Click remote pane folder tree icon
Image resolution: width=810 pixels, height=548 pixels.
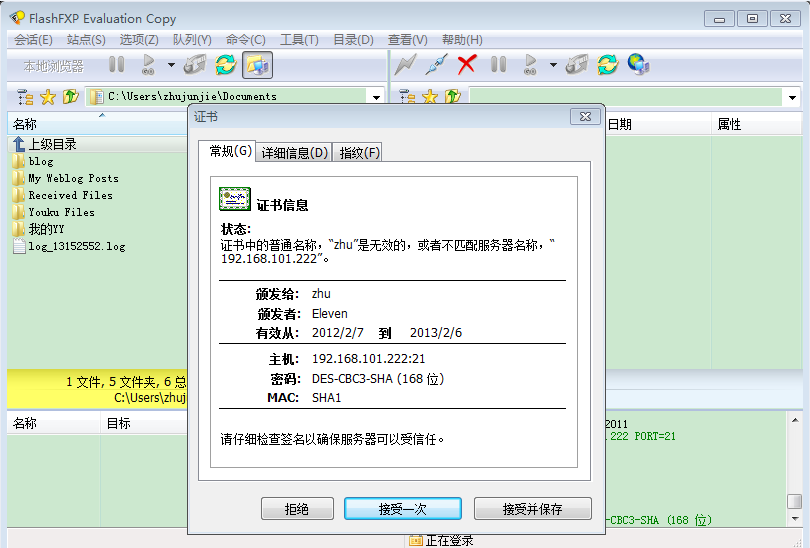coord(407,97)
